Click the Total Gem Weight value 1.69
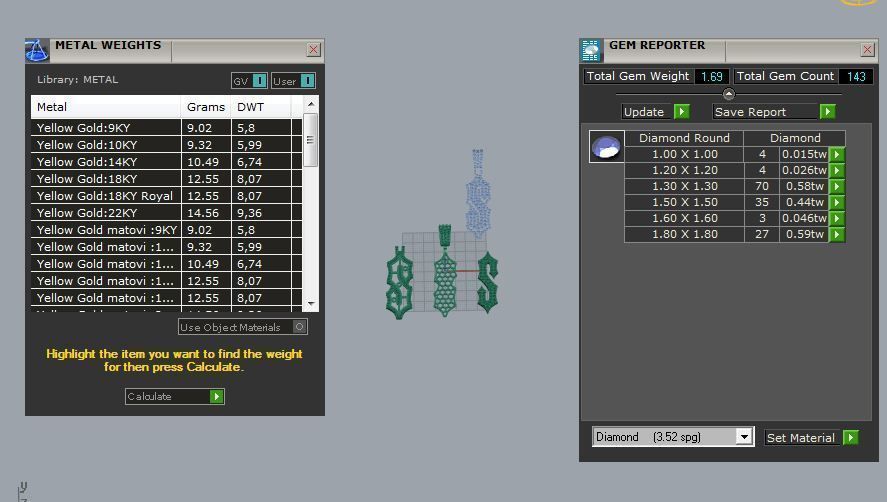The height and width of the screenshot is (502, 887). (712, 76)
